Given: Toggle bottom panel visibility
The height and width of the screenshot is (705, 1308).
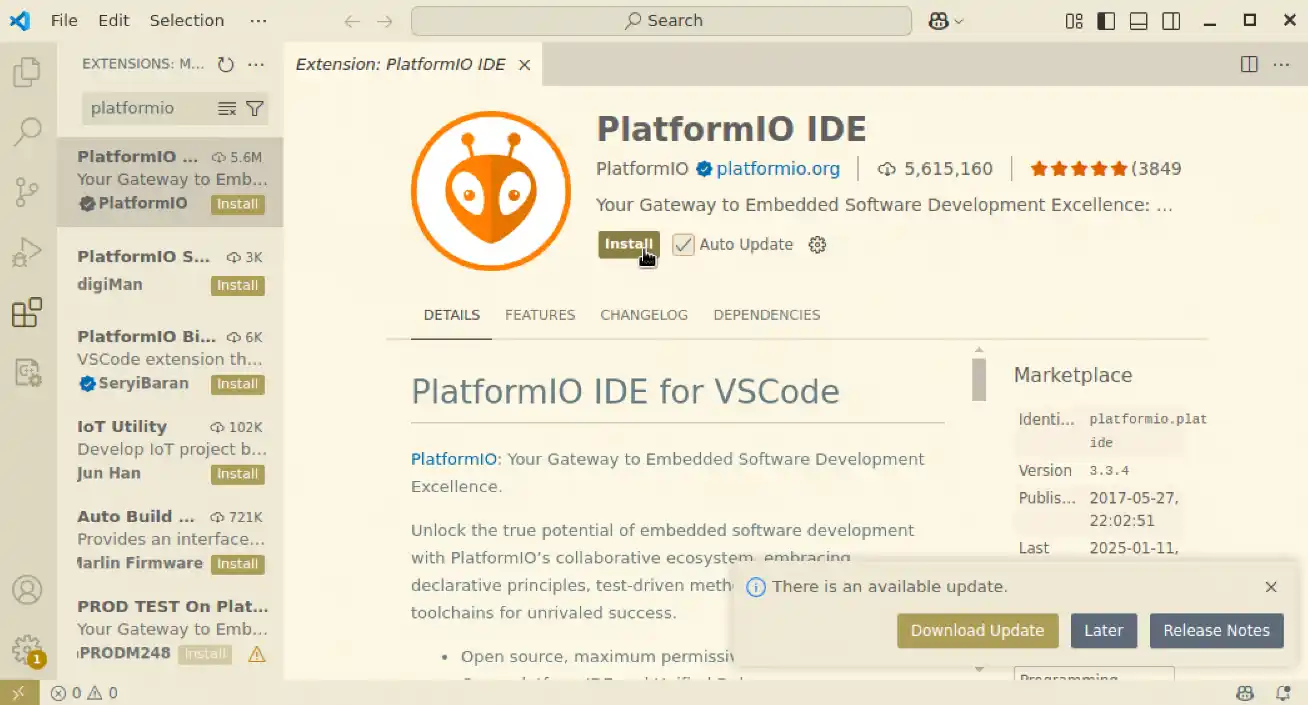Looking at the screenshot, I should [1138, 21].
